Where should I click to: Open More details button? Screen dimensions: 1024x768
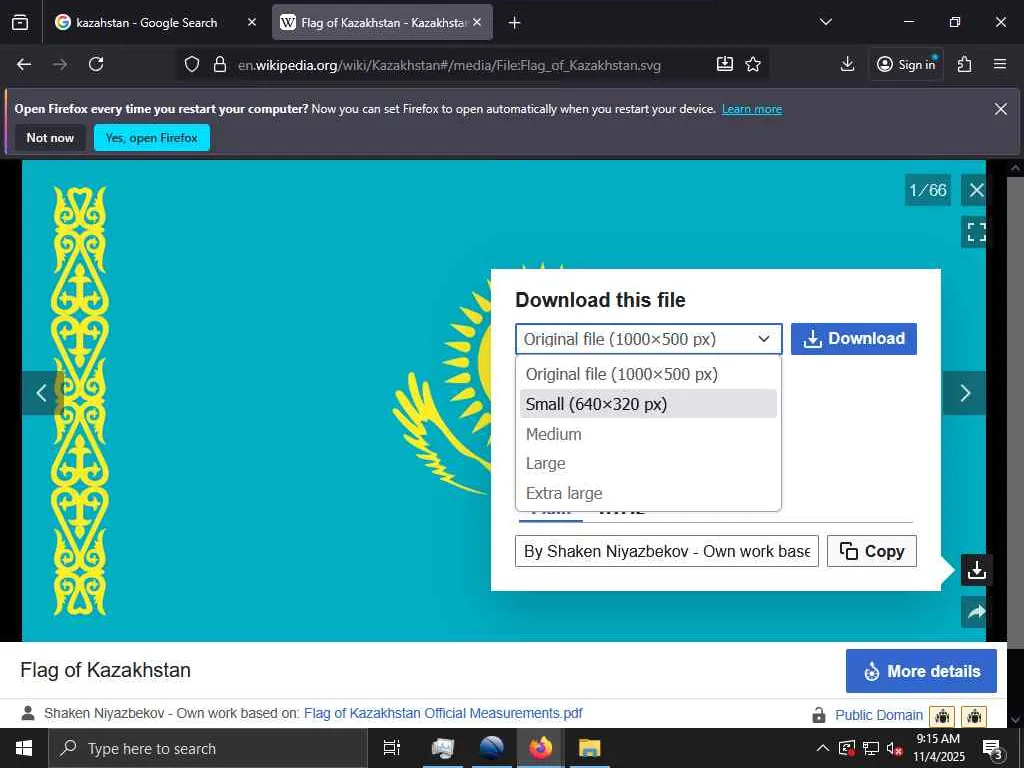tap(921, 671)
